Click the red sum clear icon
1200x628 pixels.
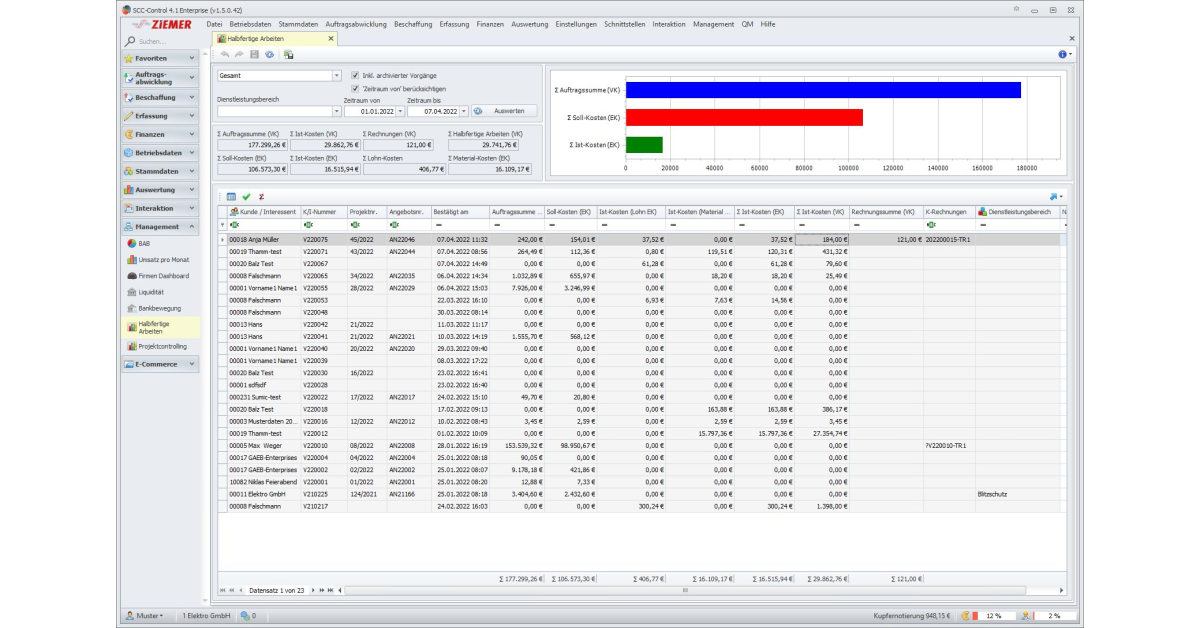261,196
